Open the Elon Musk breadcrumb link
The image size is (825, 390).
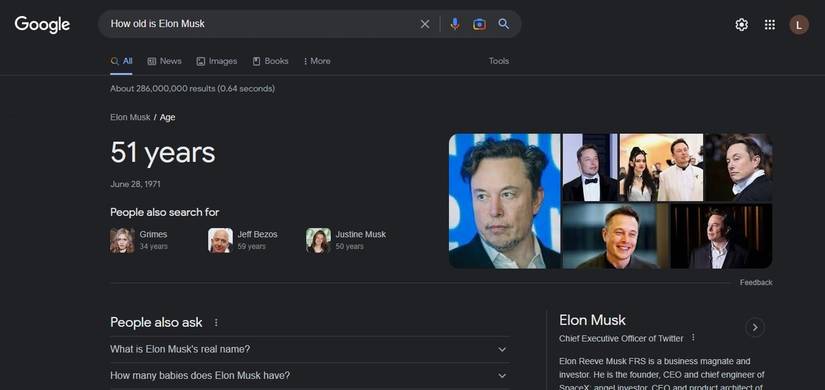(x=130, y=117)
